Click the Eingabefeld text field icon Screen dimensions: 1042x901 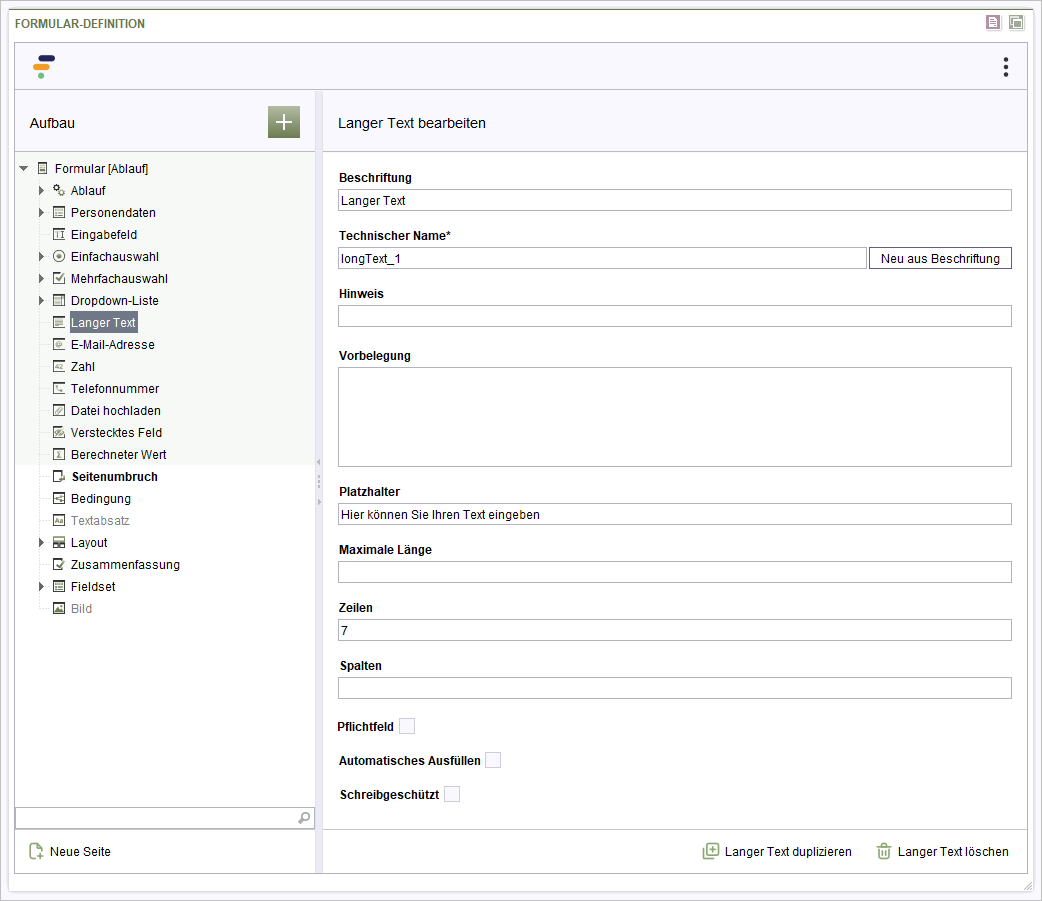pyautogui.click(x=59, y=234)
